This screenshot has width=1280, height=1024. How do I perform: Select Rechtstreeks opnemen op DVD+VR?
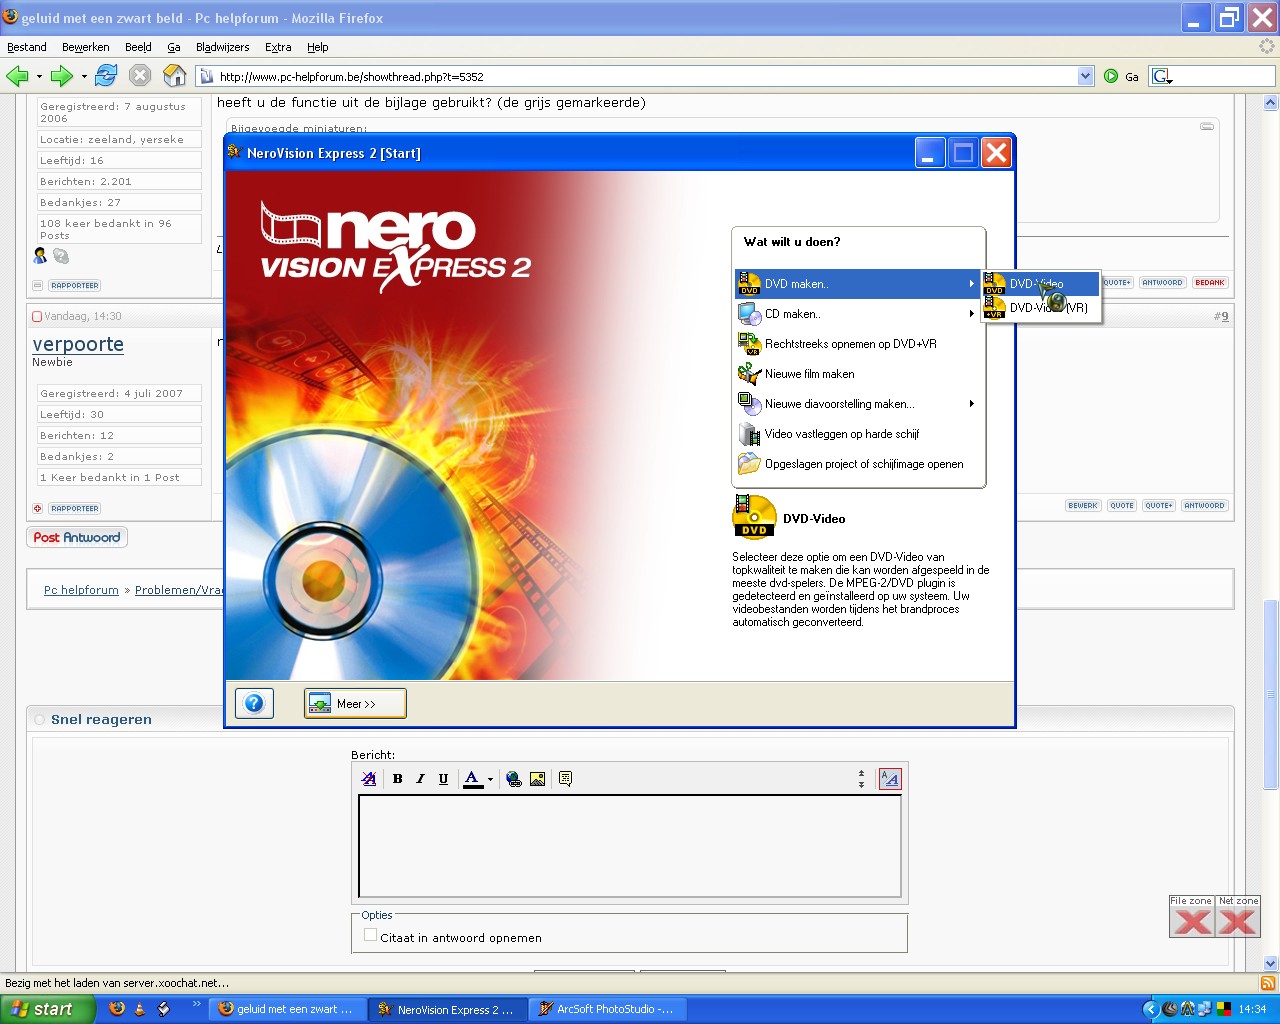pyautogui.click(x=857, y=344)
